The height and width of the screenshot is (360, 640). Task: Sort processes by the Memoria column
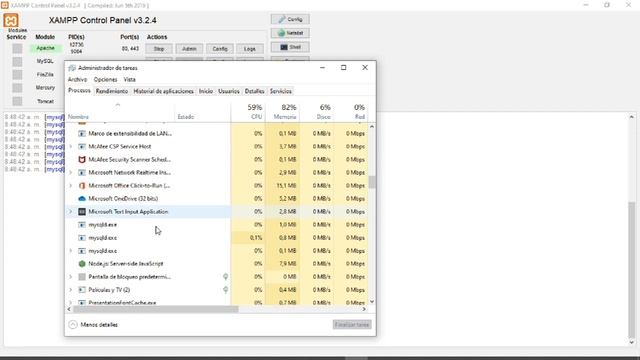click(282, 111)
